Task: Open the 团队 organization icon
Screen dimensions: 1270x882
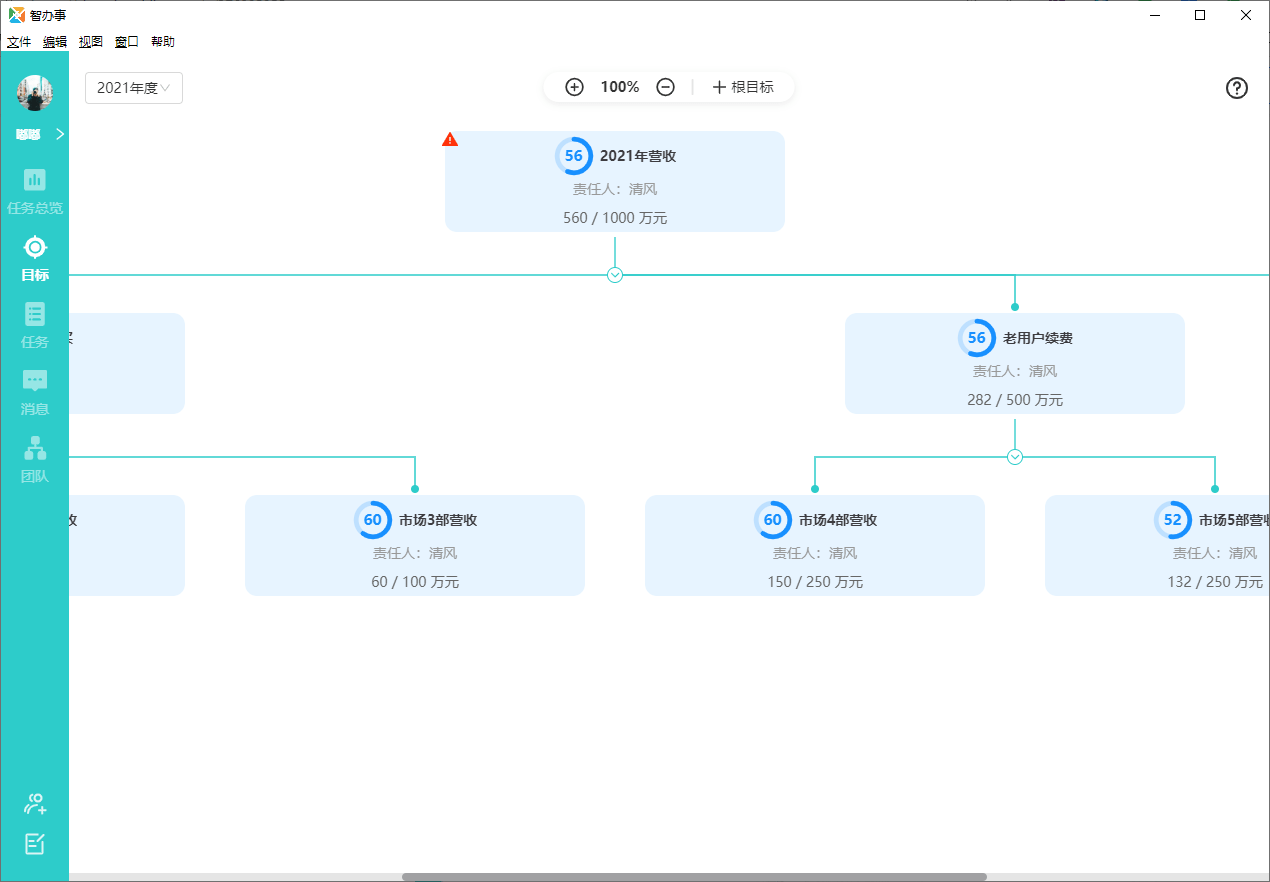Action: pyautogui.click(x=35, y=448)
